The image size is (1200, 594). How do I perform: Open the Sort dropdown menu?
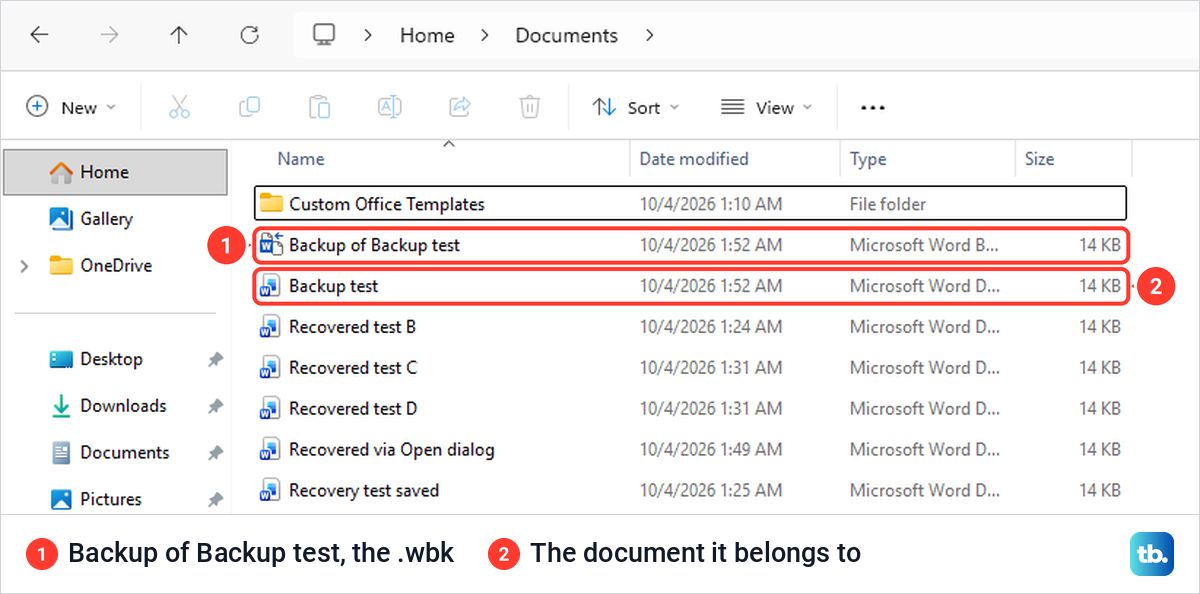point(635,107)
